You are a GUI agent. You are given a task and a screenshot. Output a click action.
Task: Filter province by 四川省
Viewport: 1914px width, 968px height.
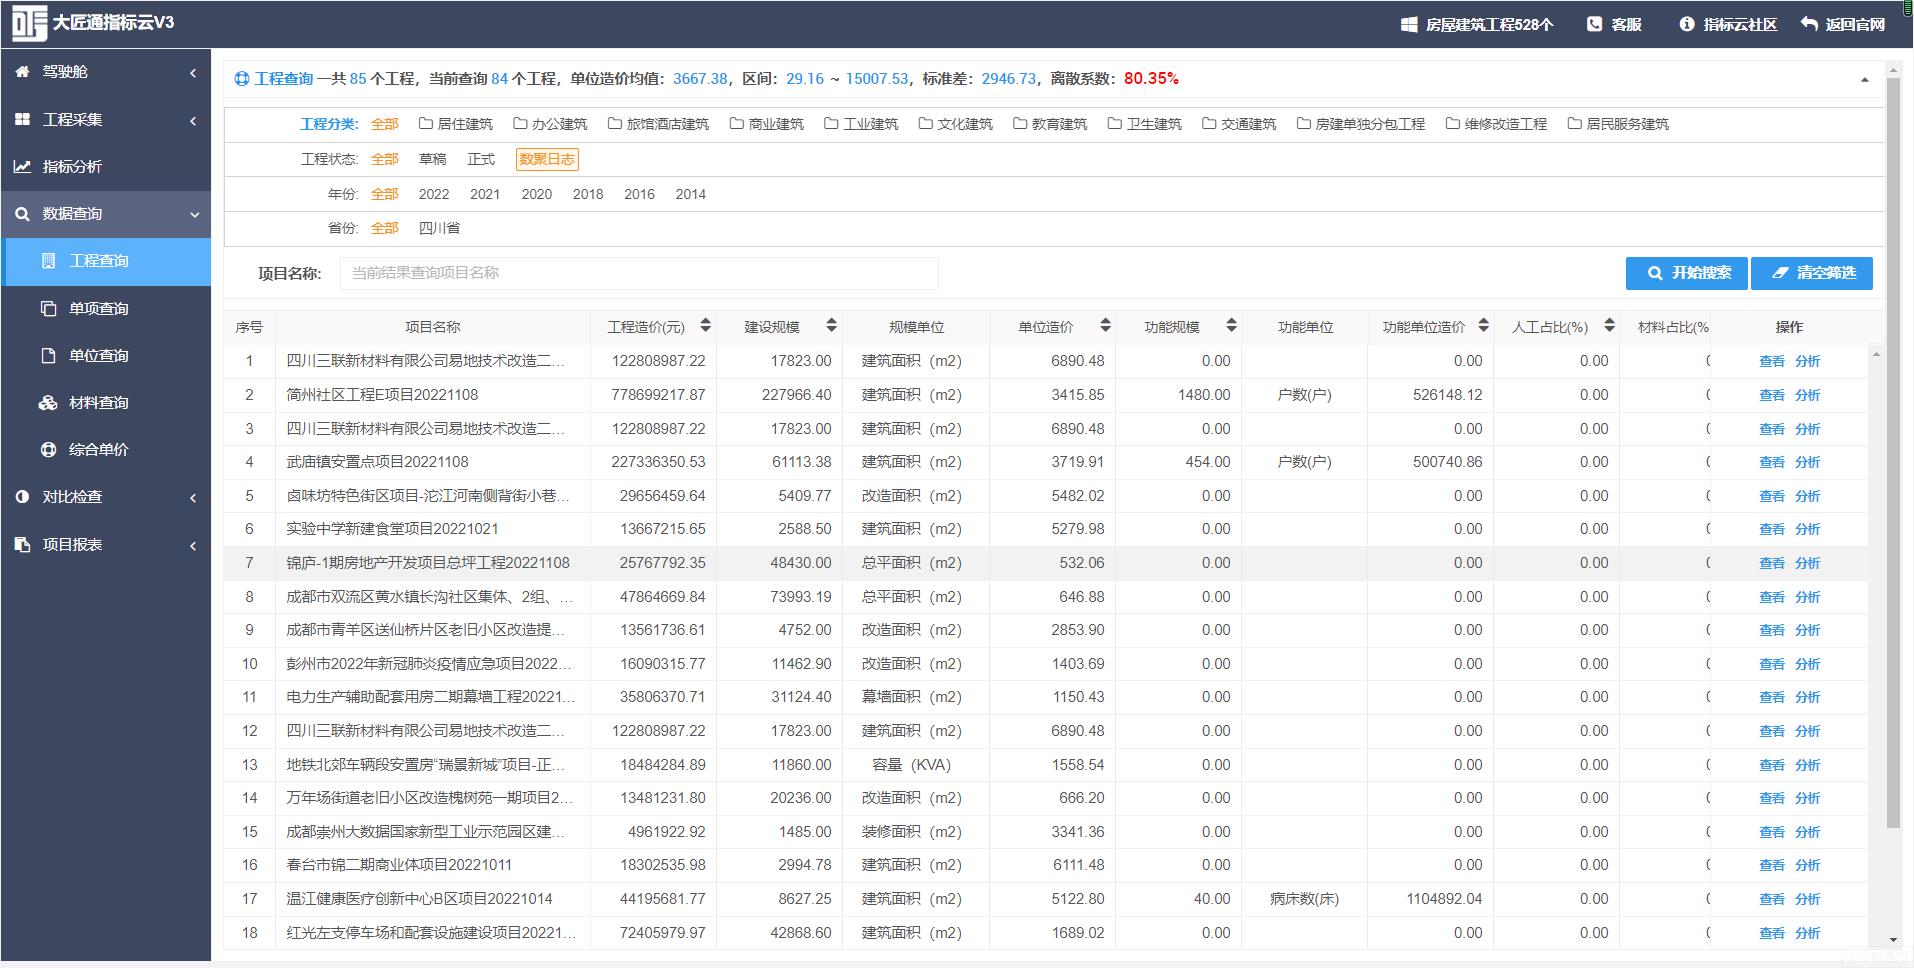tap(439, 228)
